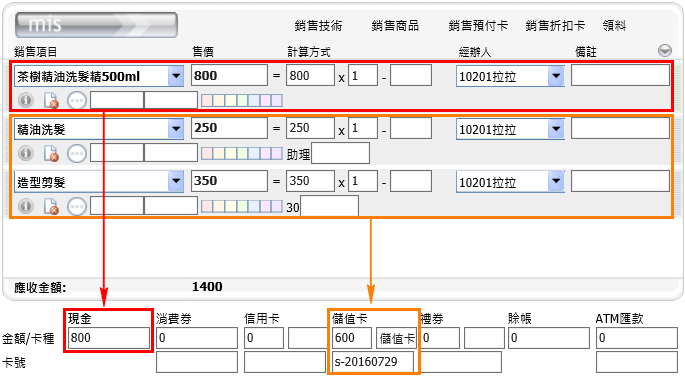This screenshot has width=685, height=377.
Task: Click quantity field in 精油洗髮 row
Action: coord(363,128)
